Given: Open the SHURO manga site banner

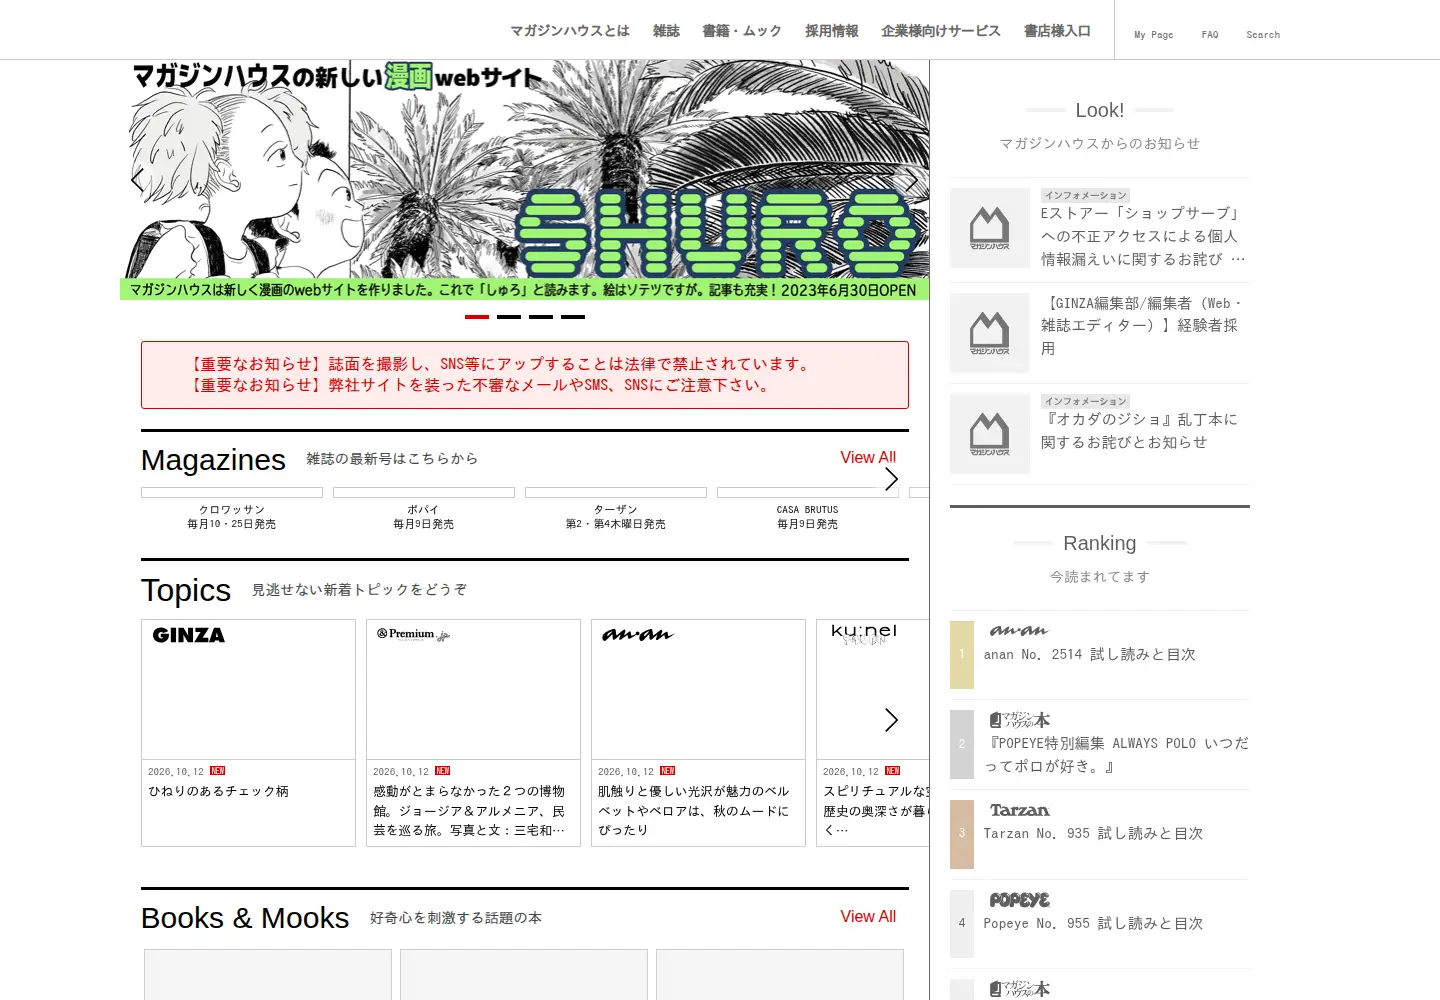Looking at the screenshot, I should pos(524,180).
